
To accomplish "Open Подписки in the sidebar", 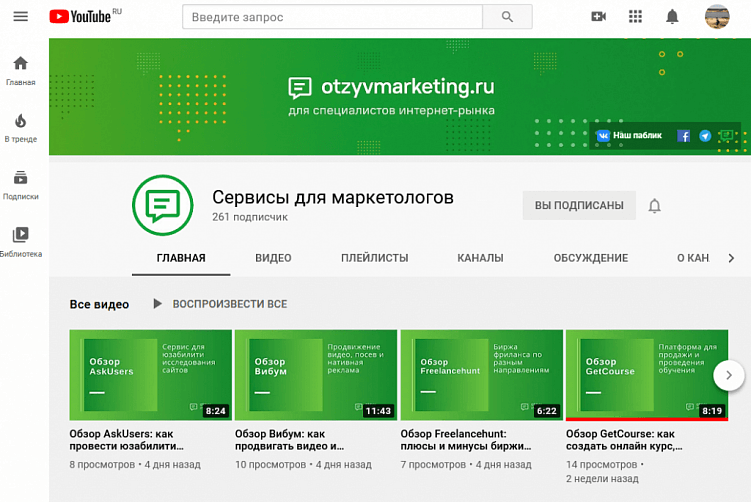I will click(21, 185).
